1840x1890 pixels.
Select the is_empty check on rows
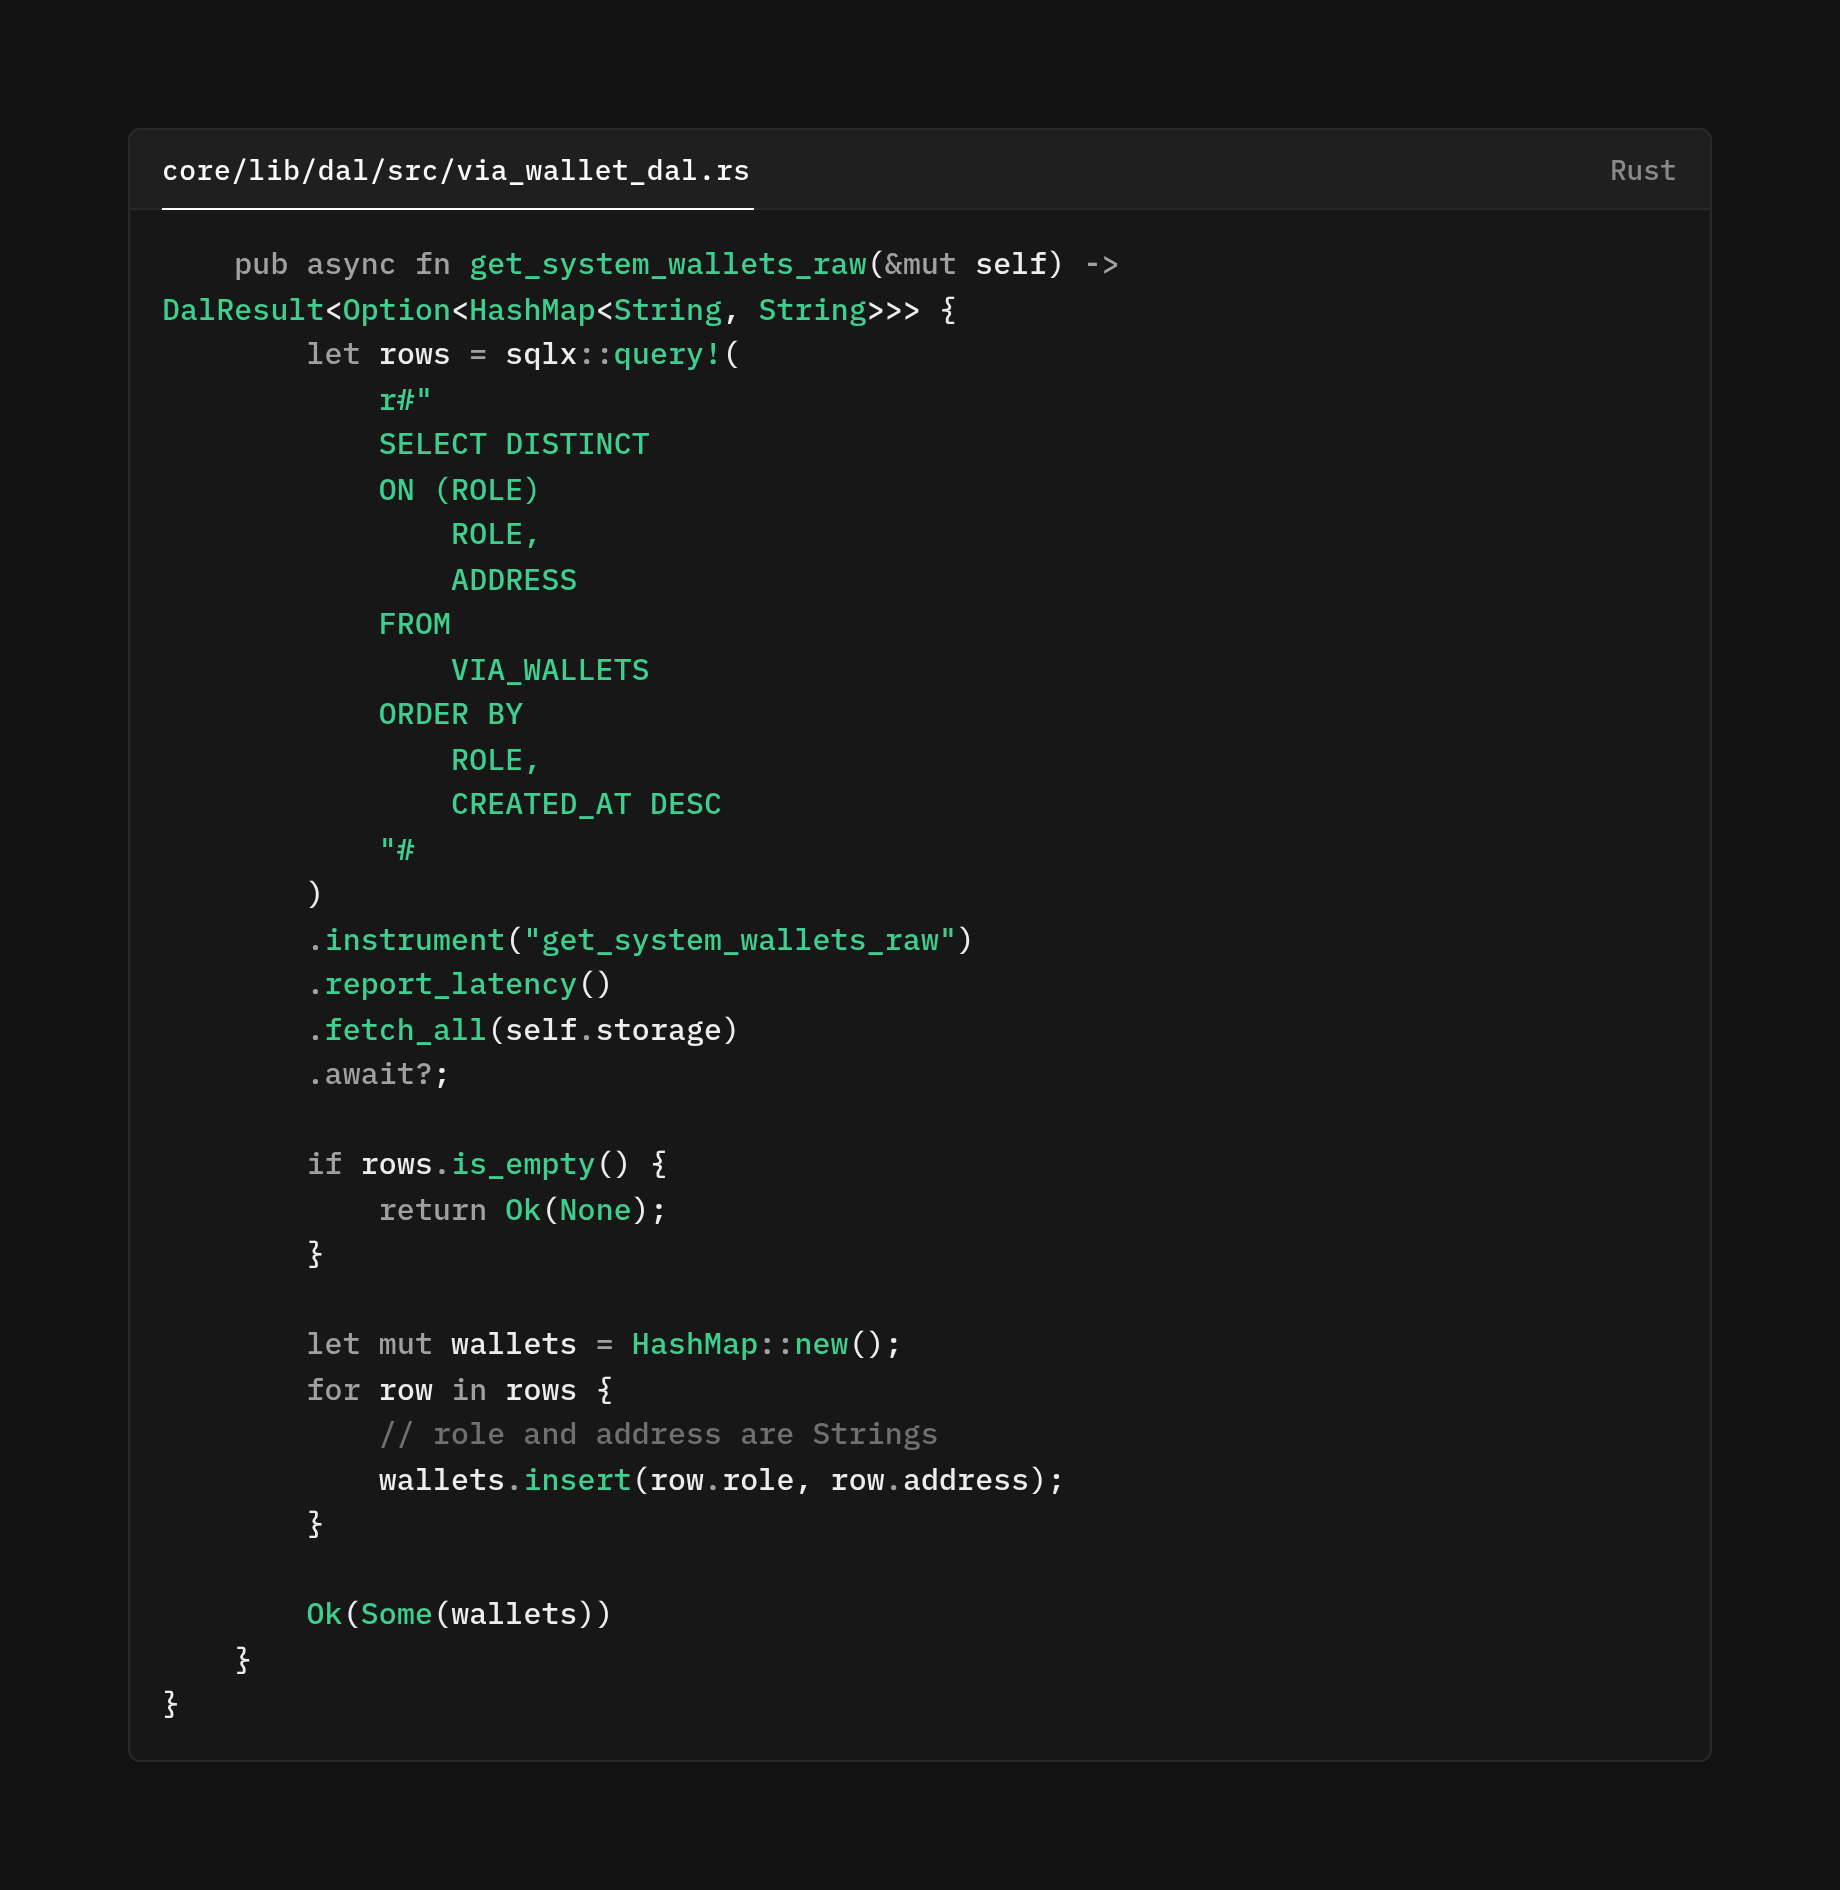520,1164
